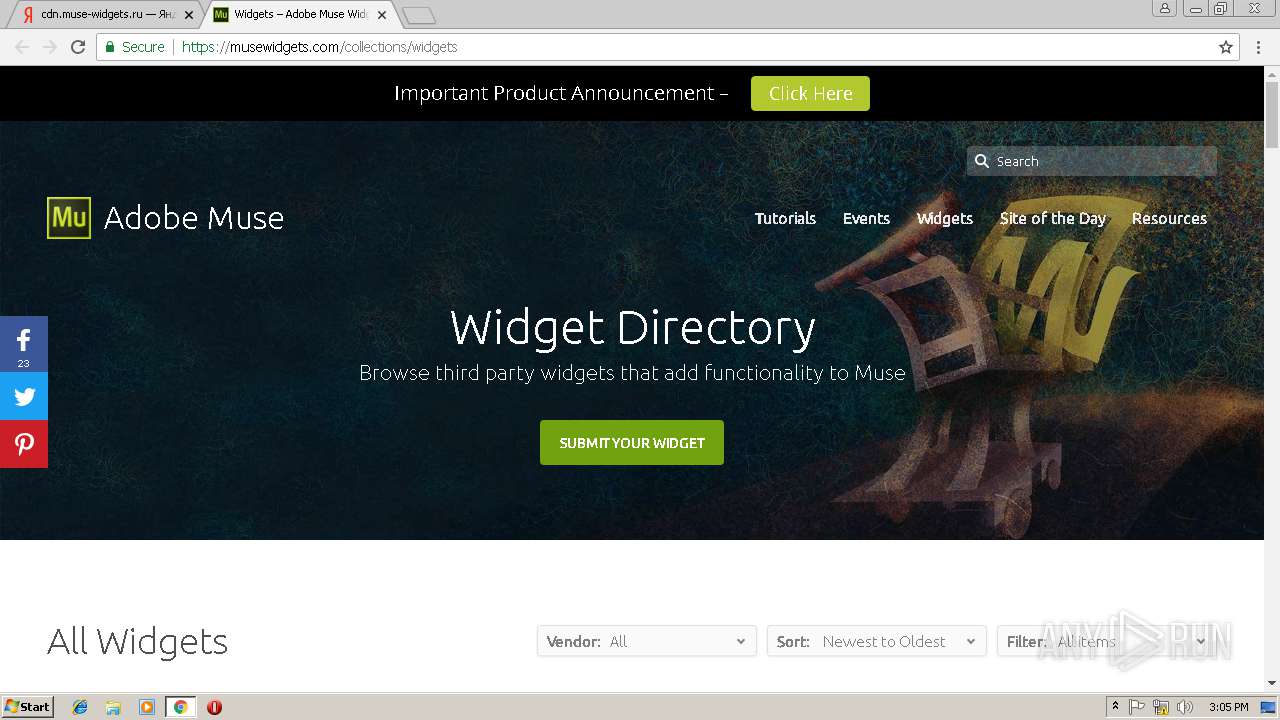The width and height of the screenshot is (1280, 720).
Task: Show hidden tray icons arrow
Action: pos(1115,707)
